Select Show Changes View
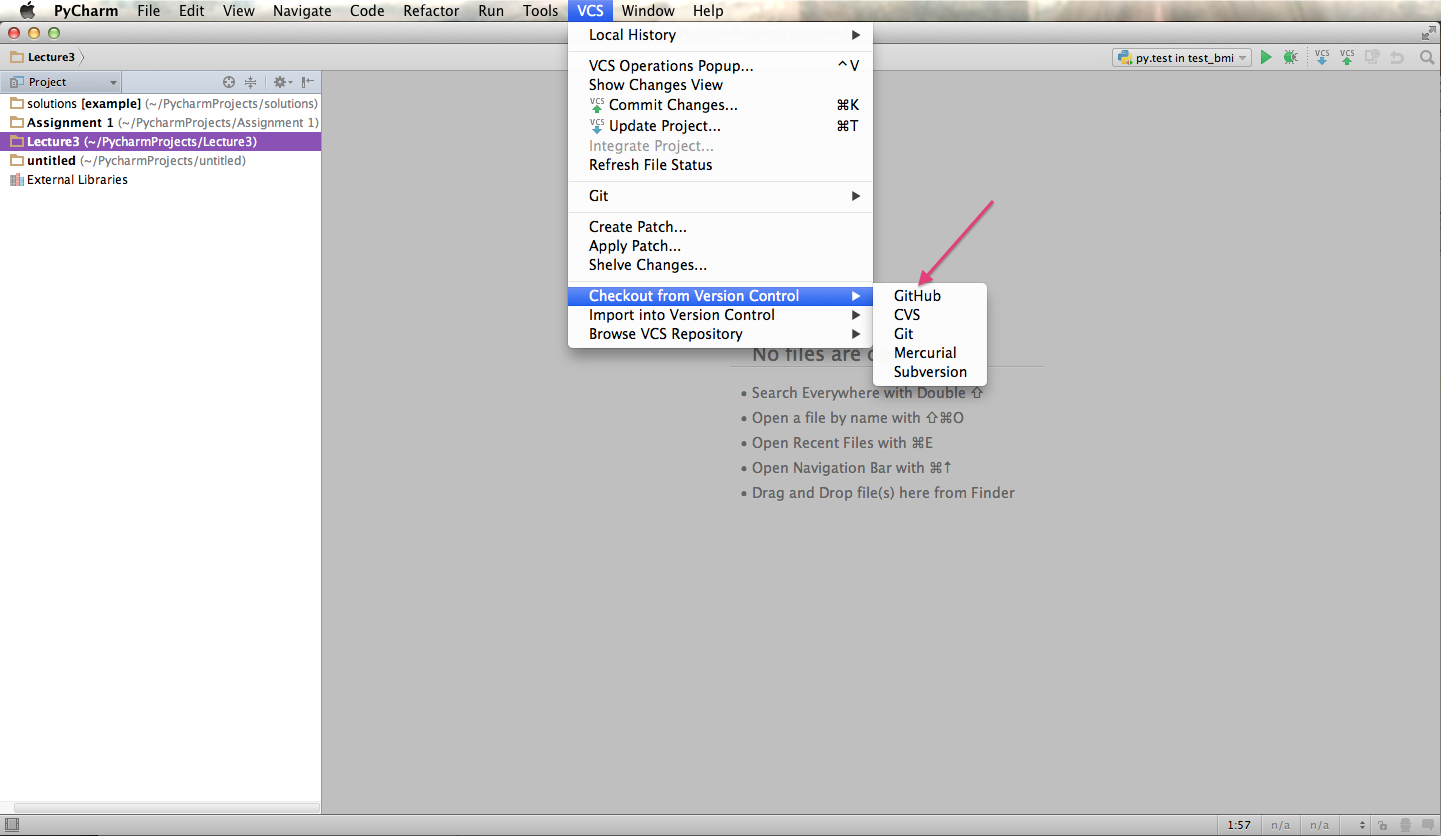Screen dimensions: 1441x836 720,85
